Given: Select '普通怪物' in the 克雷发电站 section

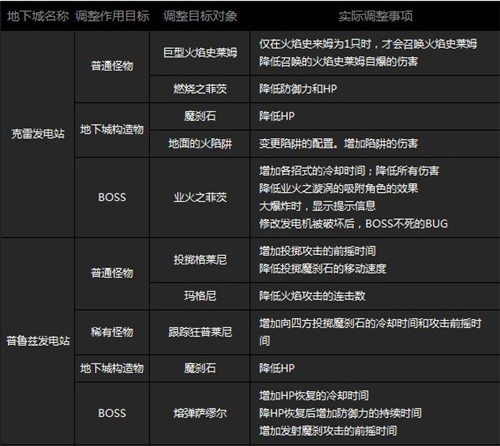Looking at the screenshot, I should point(112,66).
